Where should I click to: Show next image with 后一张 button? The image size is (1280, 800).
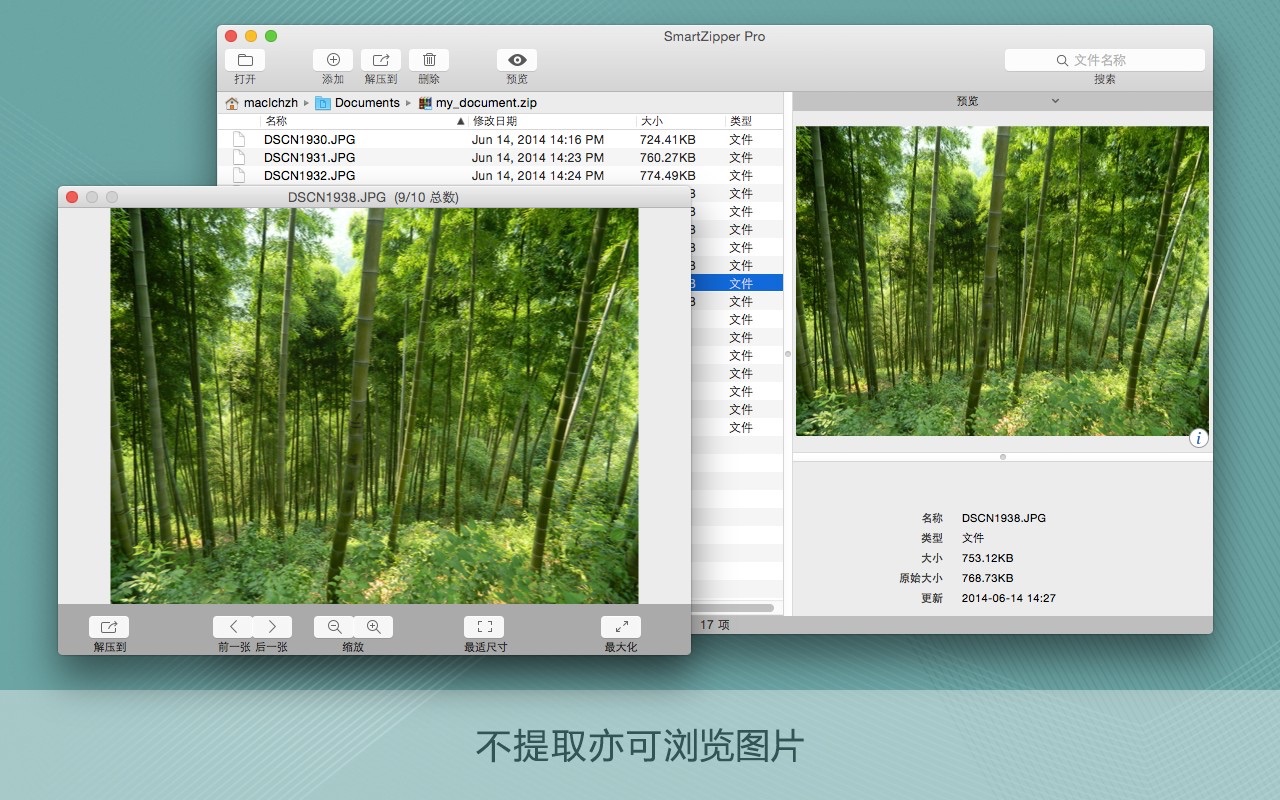271,626
